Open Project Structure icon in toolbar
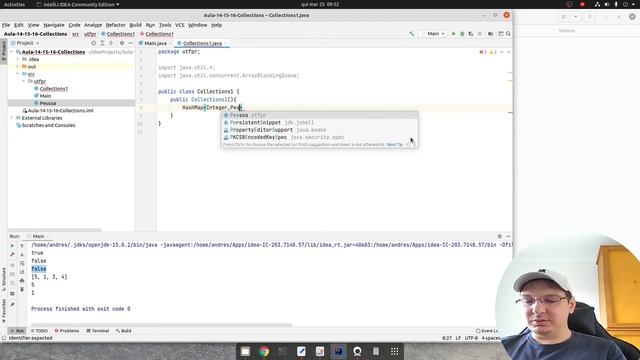 491,34
